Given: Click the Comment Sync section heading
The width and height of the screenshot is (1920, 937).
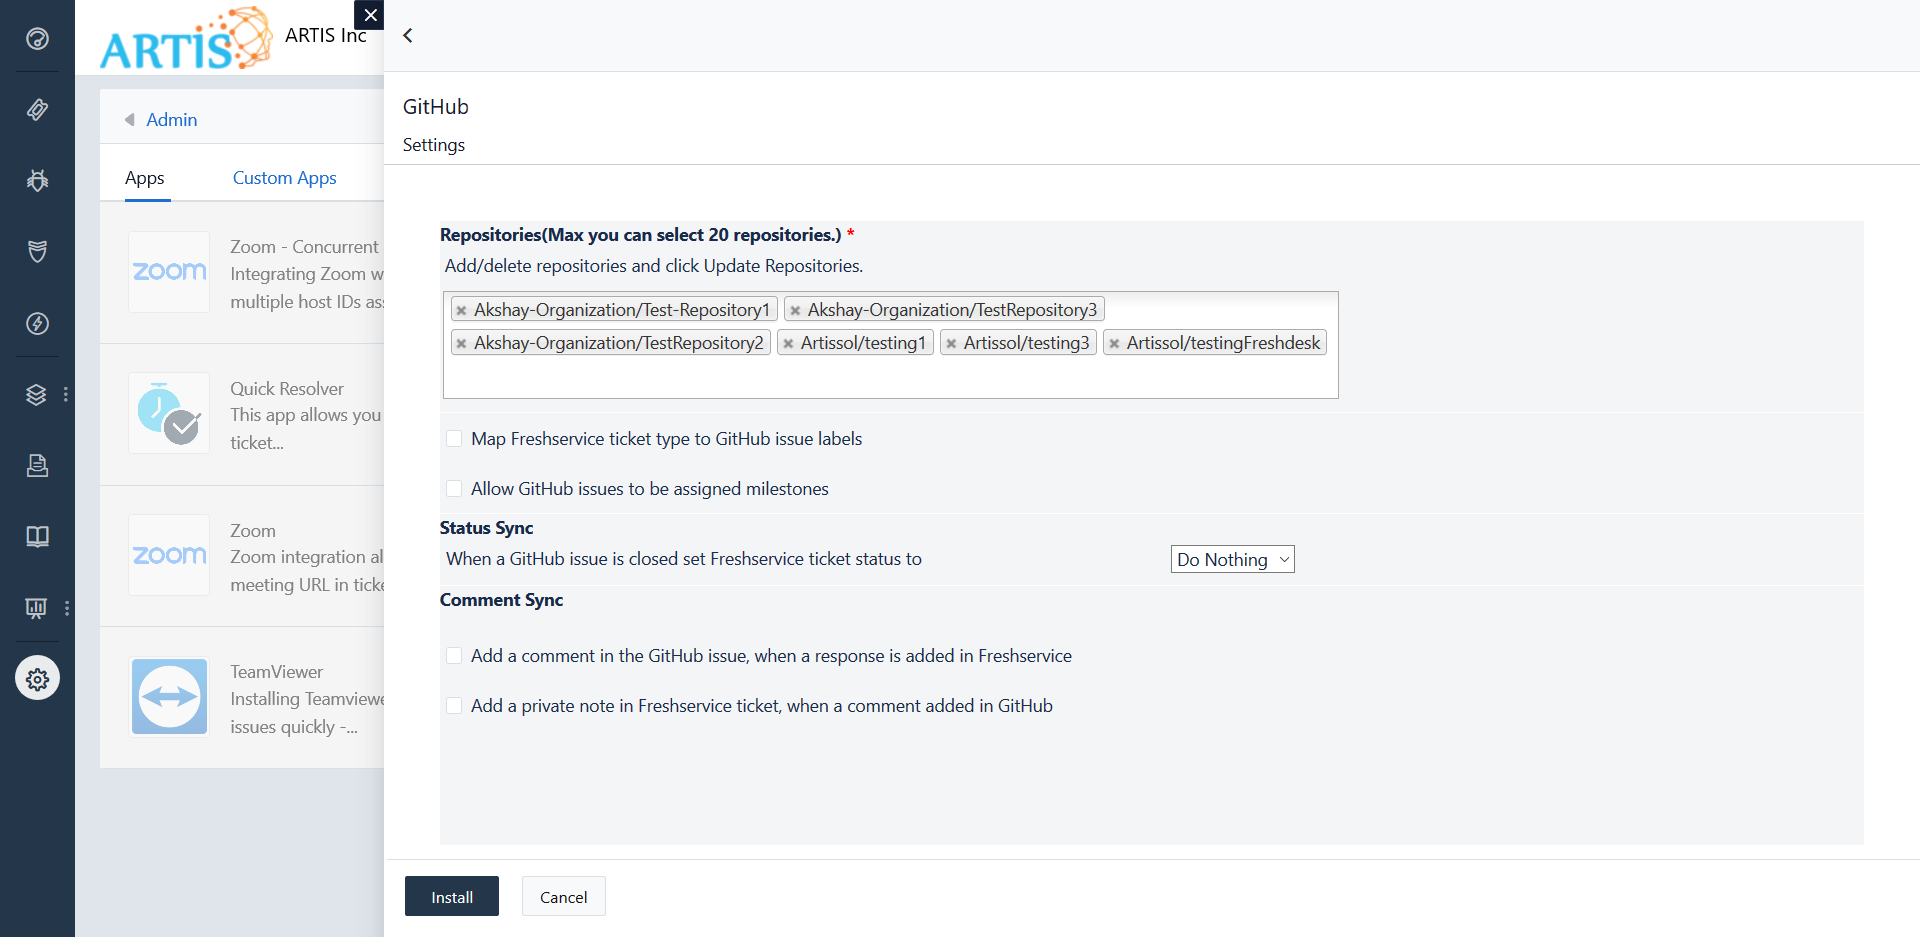Looking at the screenshot, I should pos(502,600).
